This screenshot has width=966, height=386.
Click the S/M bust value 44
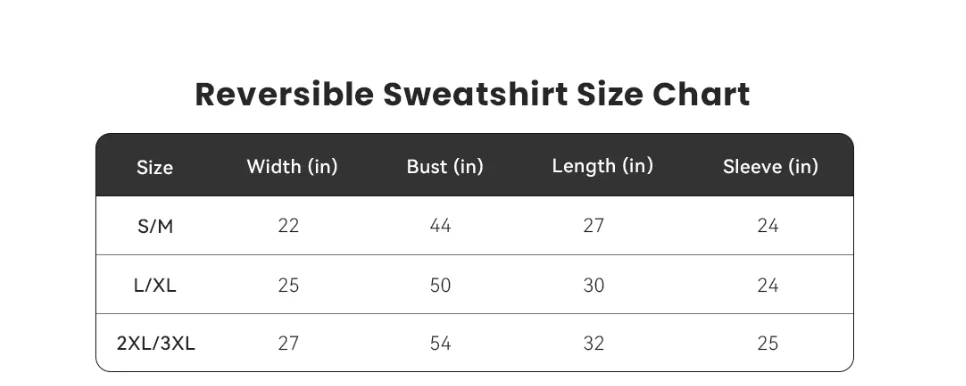pyautogui.click(x=440, y=226)
